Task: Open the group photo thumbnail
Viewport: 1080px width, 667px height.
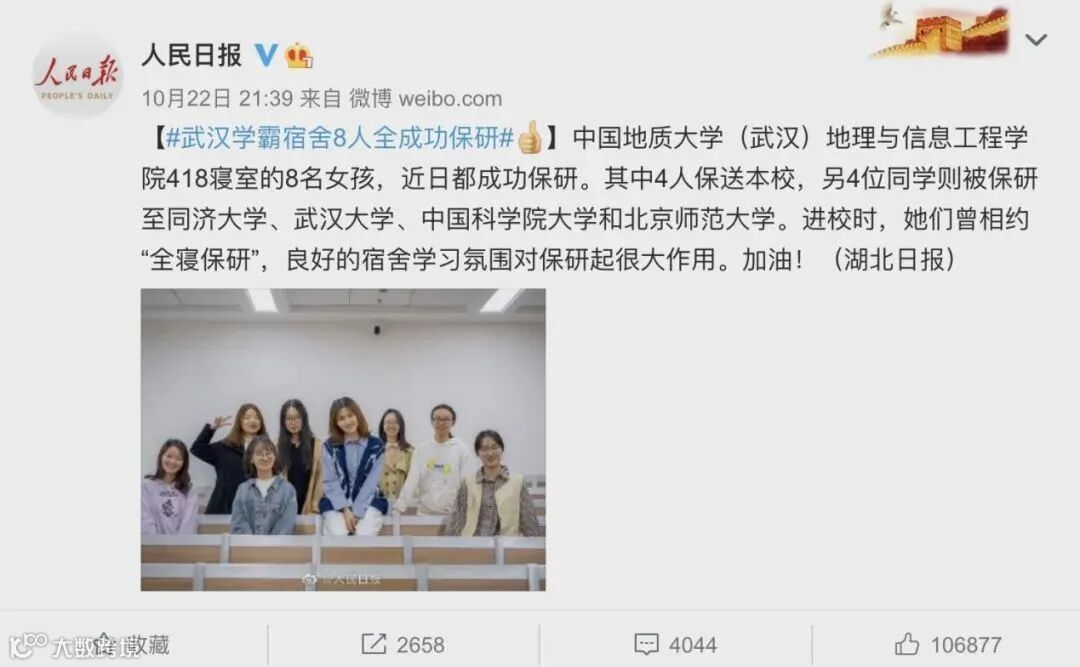Action: (343, 440)
